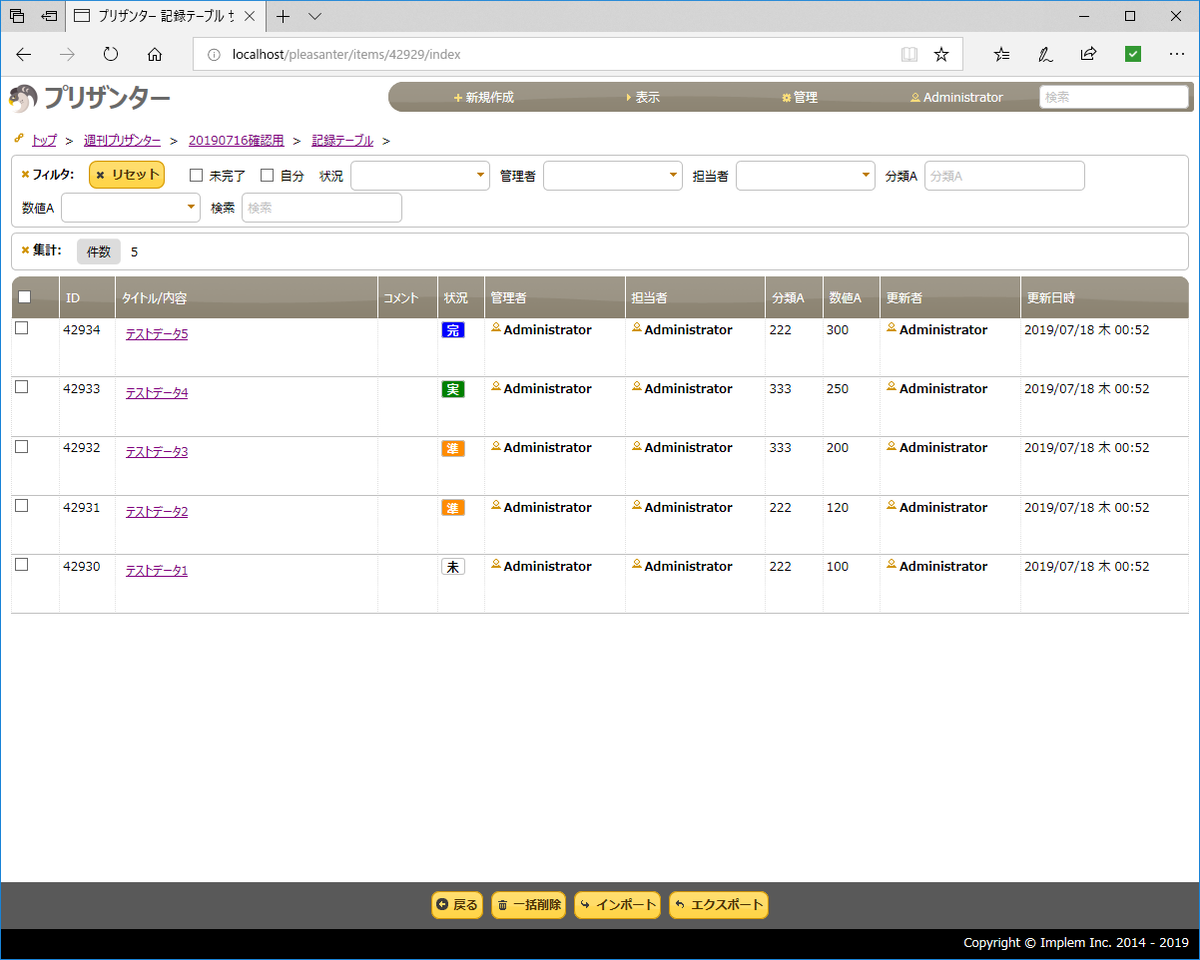This screenshot has width=1200, height=960.
Task: Open the 担当者 filter dropdown
Action: pos(805,175)
